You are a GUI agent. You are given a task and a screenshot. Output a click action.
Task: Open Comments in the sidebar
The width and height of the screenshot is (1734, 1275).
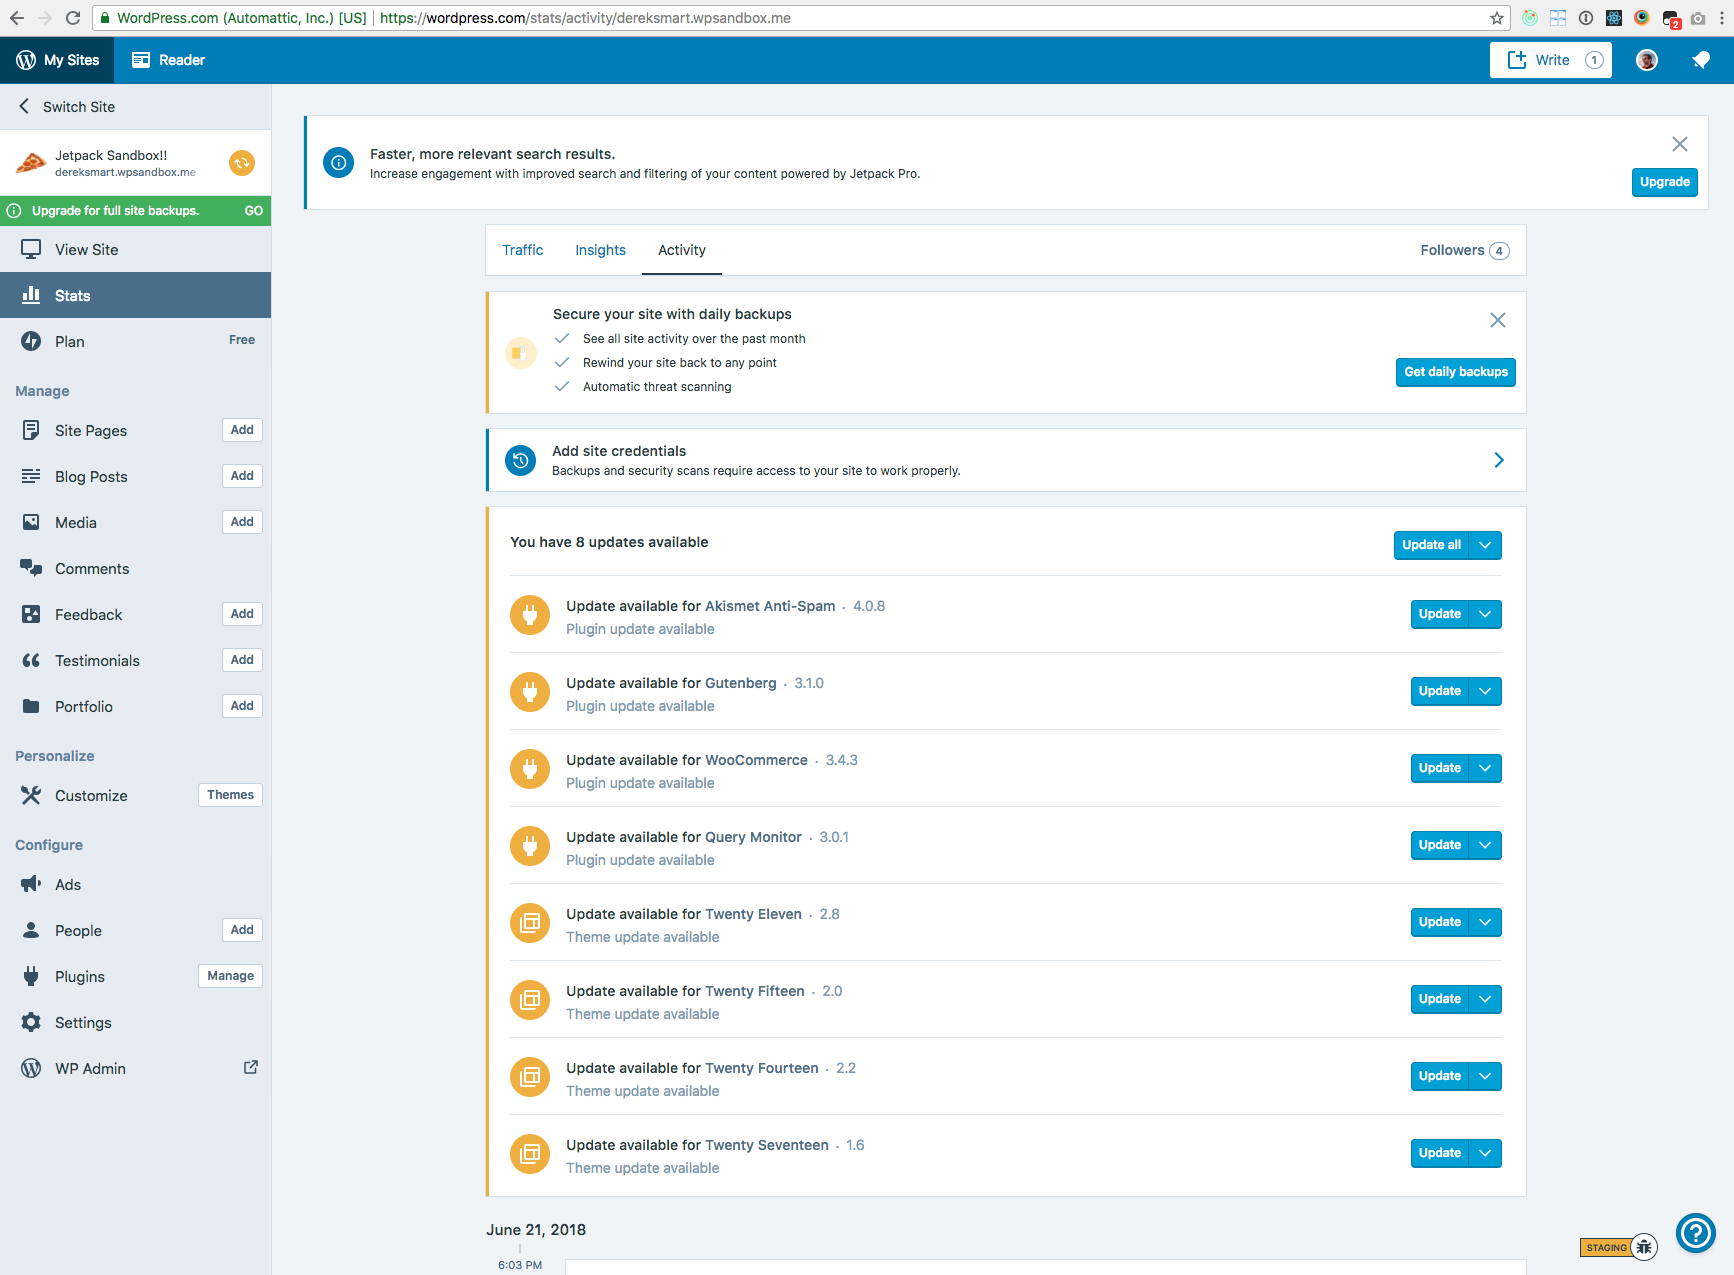coord(135,569)
